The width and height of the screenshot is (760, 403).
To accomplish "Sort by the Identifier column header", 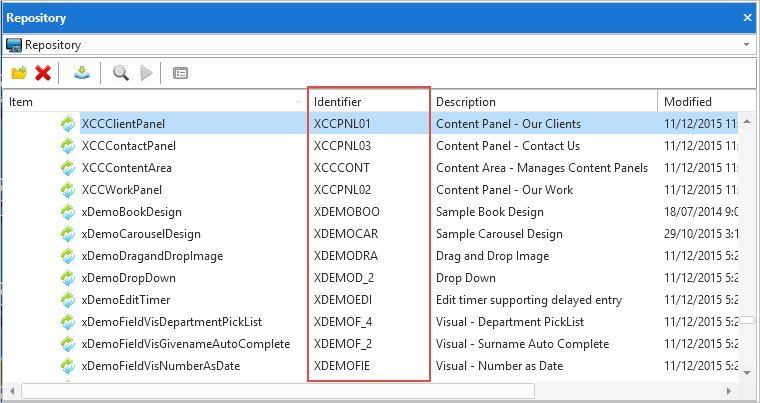I will (368, 101).
